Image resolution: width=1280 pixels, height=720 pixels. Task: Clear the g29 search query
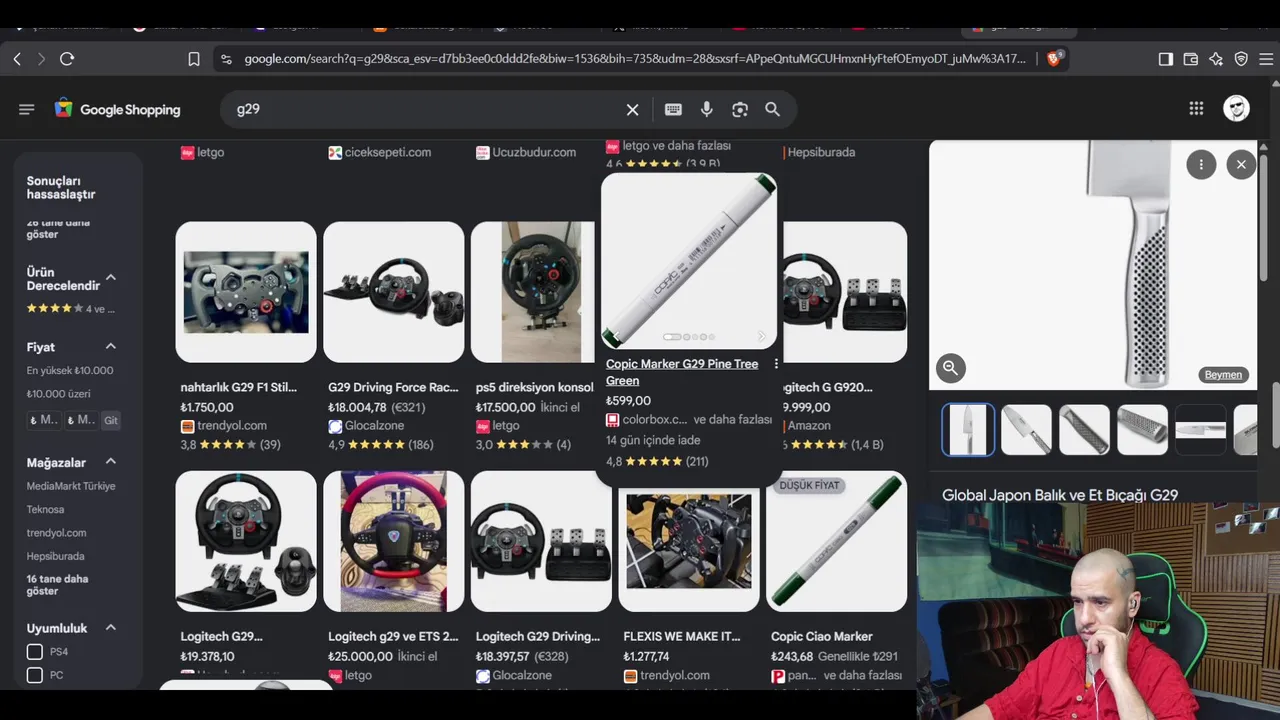coord(633,109)
